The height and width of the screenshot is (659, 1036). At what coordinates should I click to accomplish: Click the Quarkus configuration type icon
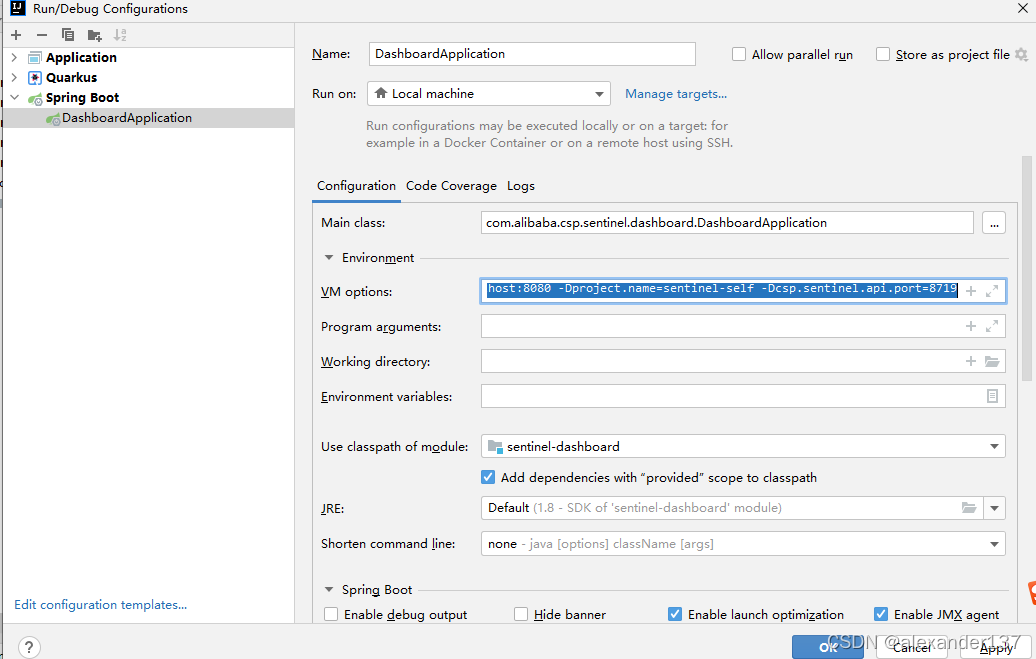pyautogui.click(x=35, y=78)
